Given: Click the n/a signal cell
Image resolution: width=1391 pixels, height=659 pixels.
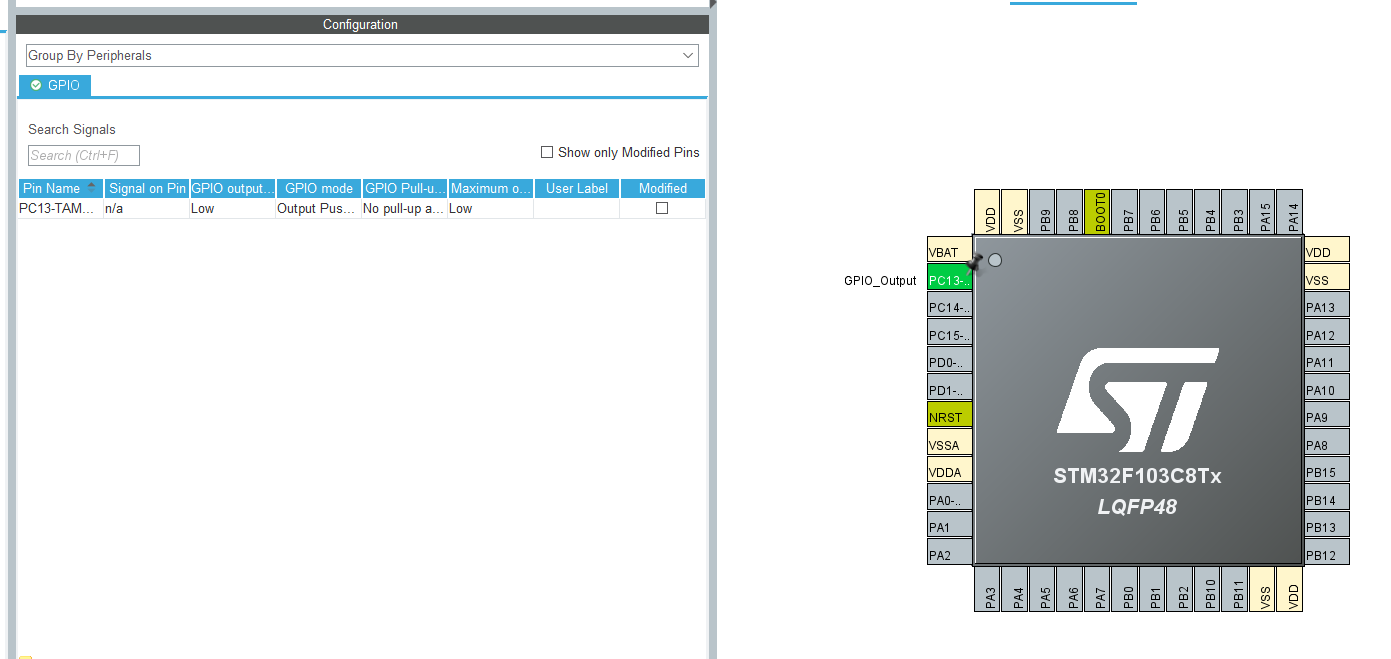Looking at the screenshot, I should pyautogui.click(x=147, y=208).
